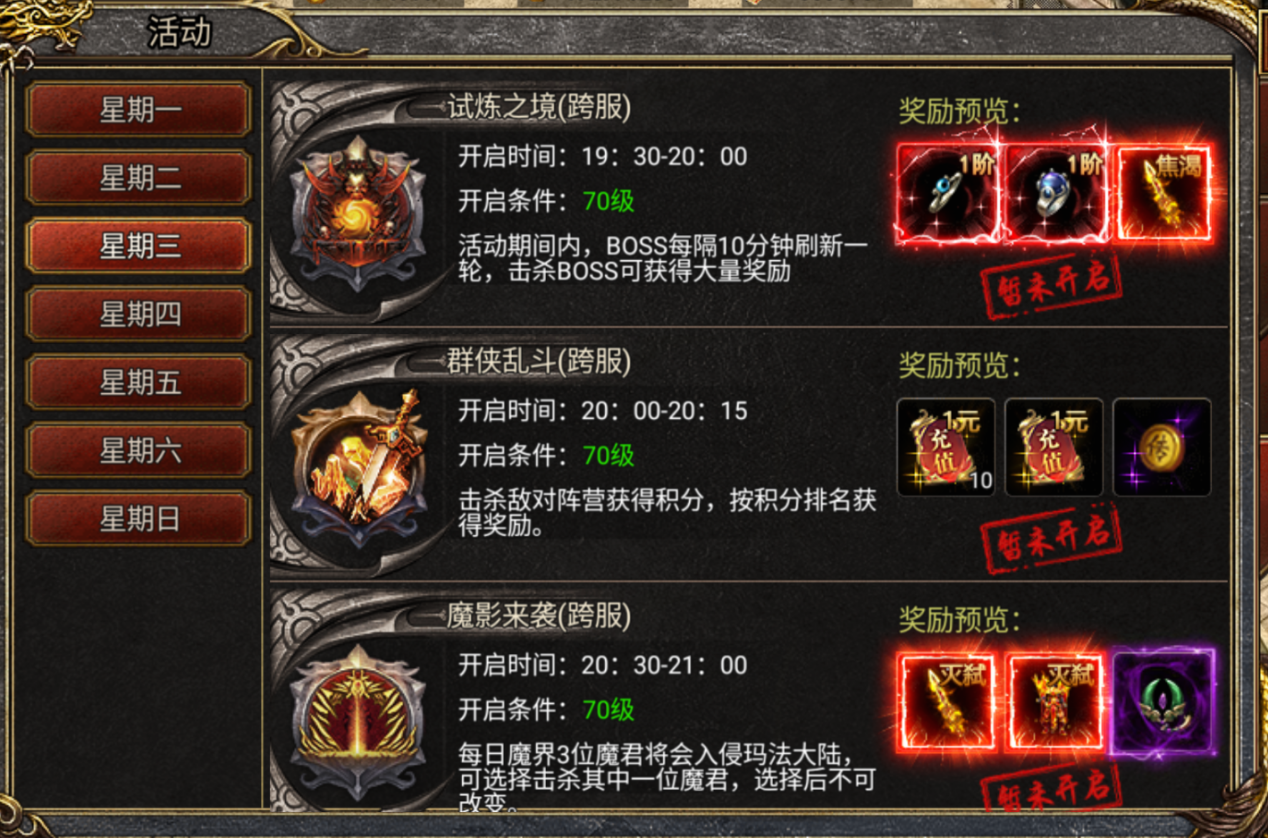Inspect the purple gold coin reward

click(1162, 447)
